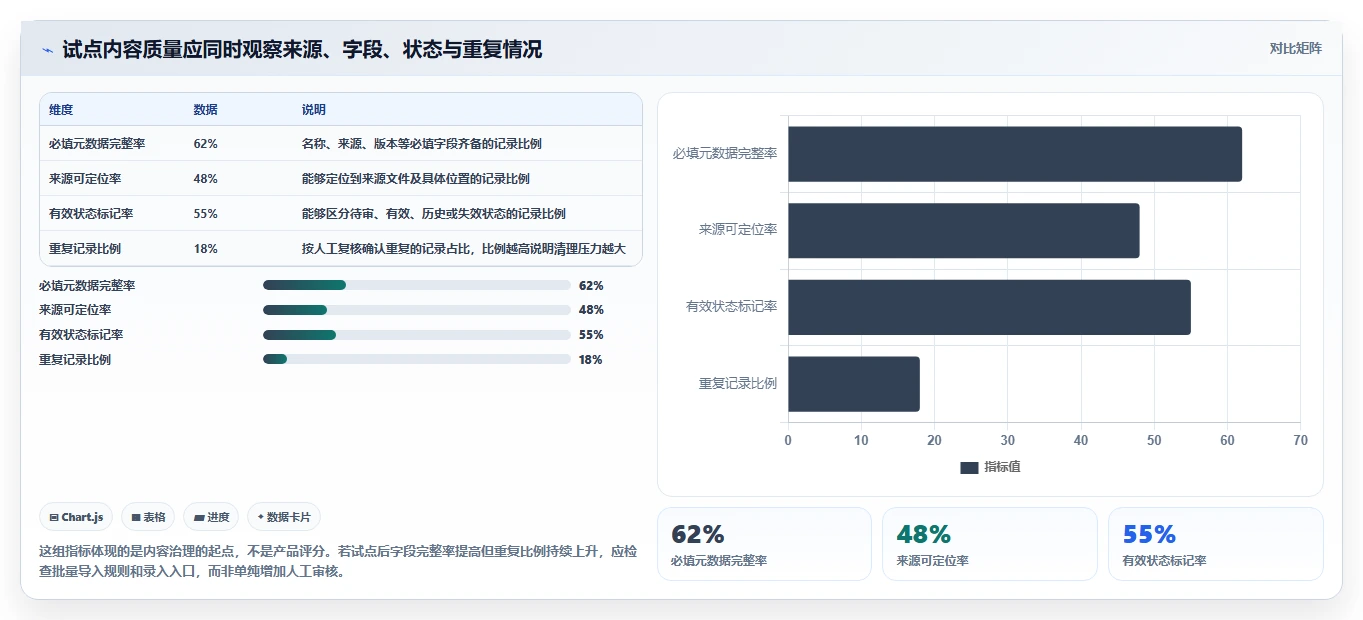Click the lightning icon beside the title
Image resolution: width=1363 pixels, height=620 pixels.
[47, 49]
